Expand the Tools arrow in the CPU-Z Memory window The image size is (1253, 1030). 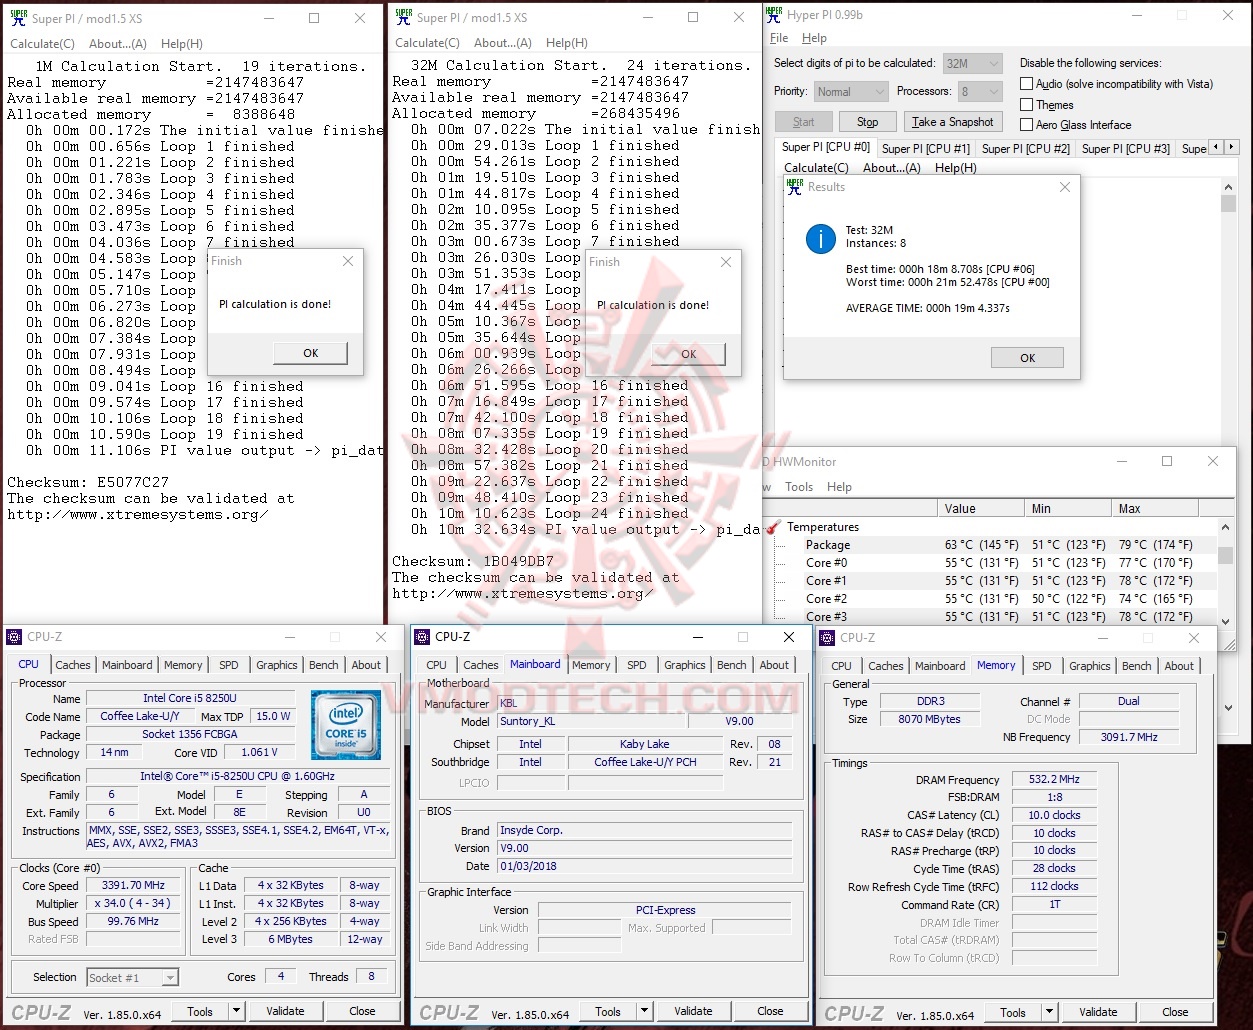point(1050,1012)
